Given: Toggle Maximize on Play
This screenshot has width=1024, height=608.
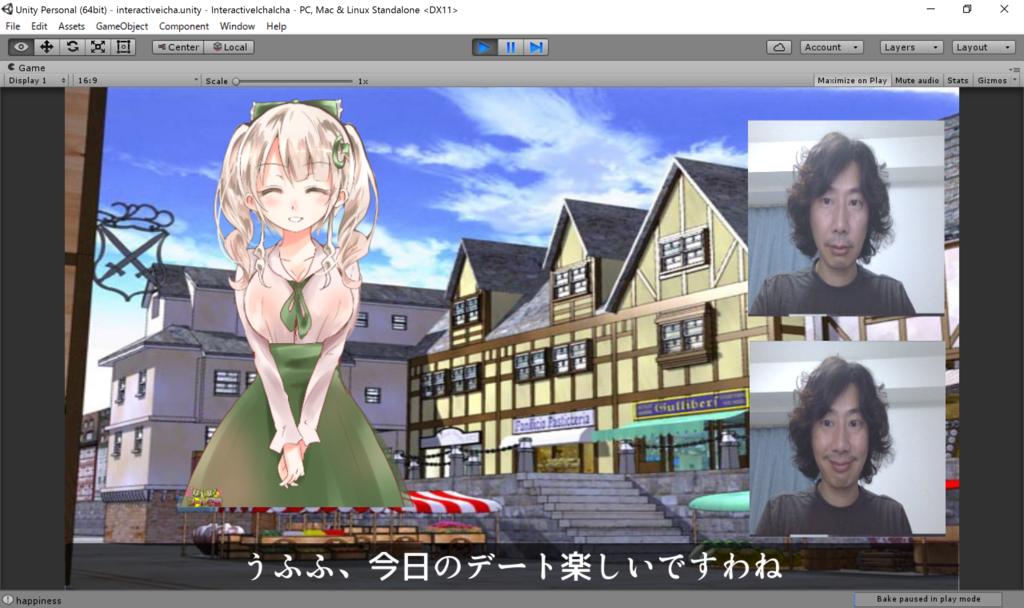Looking at the screenshot, I should tap(852, 80).
